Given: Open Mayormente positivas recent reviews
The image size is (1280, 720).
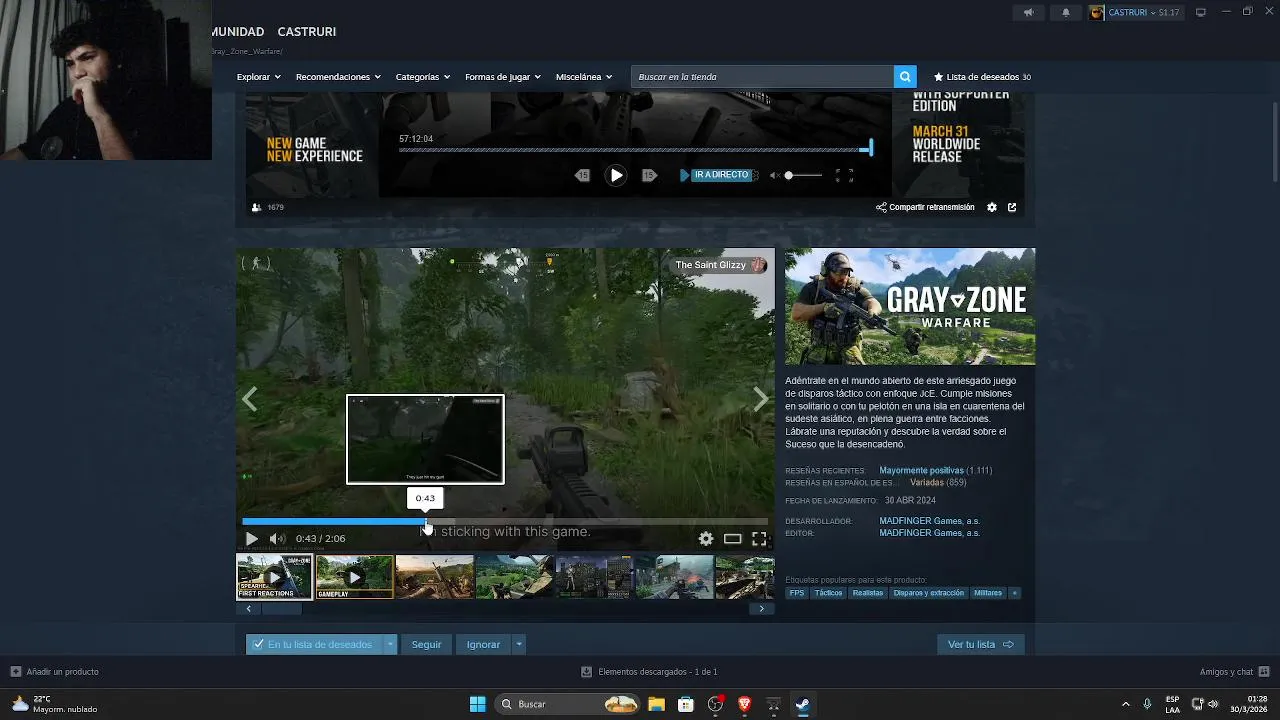Looking at the screenshot, I should pyautogui.click(x=921, y=470).
